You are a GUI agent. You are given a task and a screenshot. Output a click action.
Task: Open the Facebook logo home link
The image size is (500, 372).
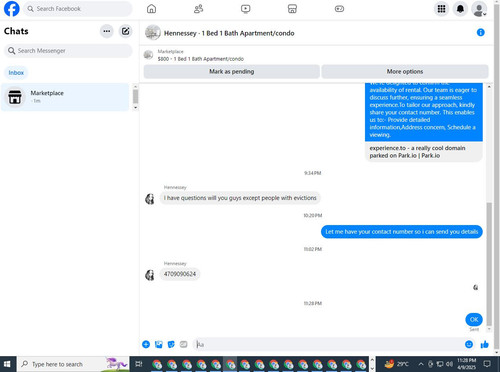pyautogui.click(x=11, y=9)
